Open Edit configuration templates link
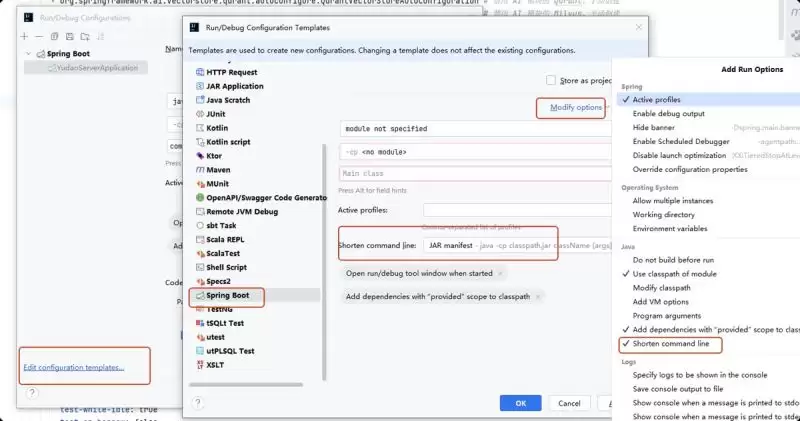The width and height of the screenshot is (800, 421). (74, 367)
